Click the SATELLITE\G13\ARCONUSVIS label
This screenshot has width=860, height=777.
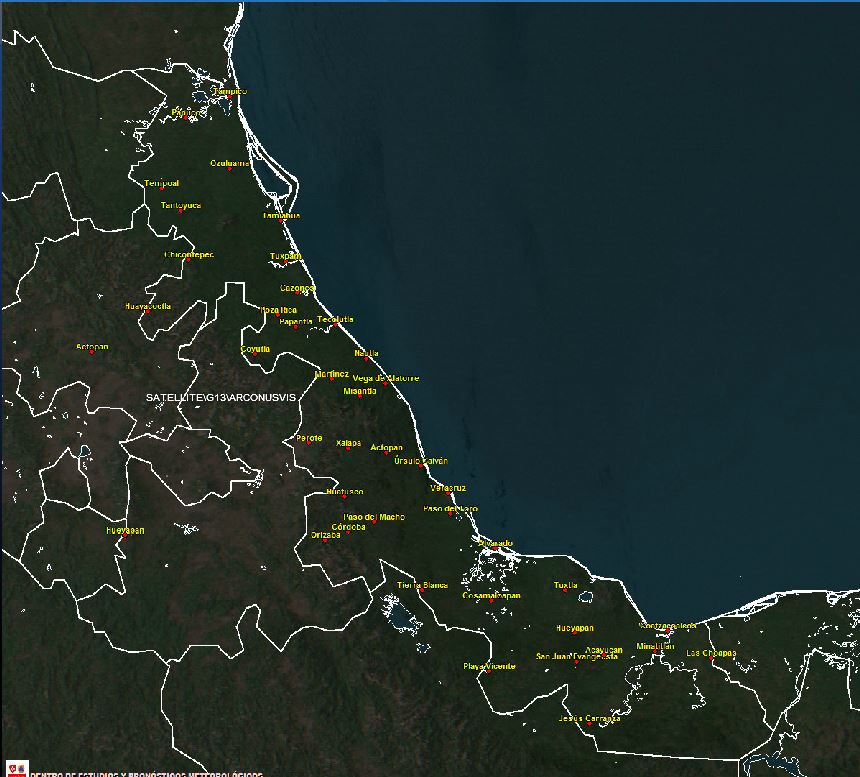tap(221, 397)
